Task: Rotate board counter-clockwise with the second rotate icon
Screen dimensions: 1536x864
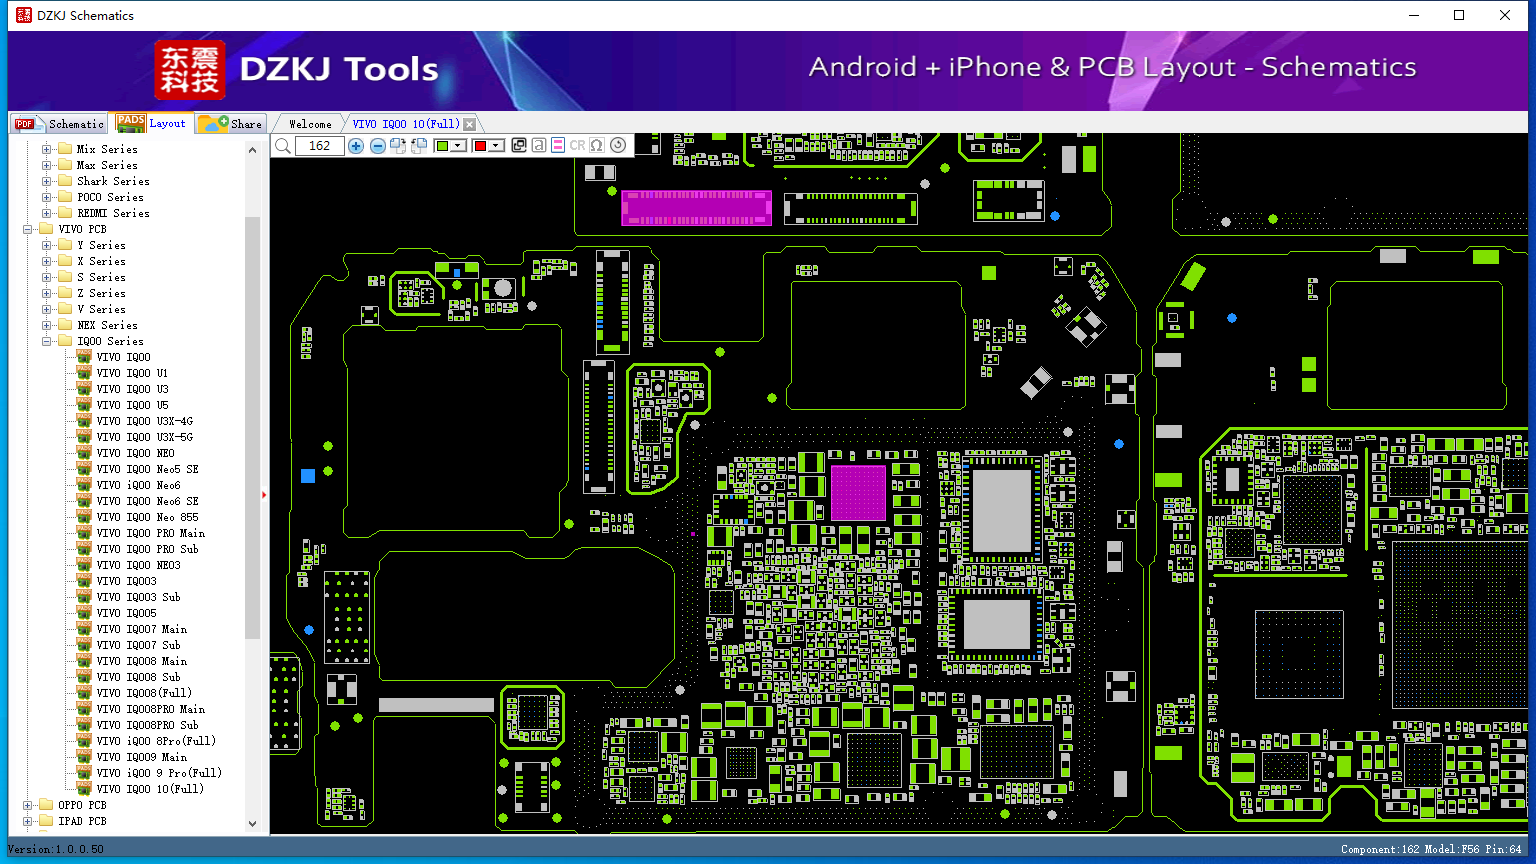Action: (x=419, y=146)
